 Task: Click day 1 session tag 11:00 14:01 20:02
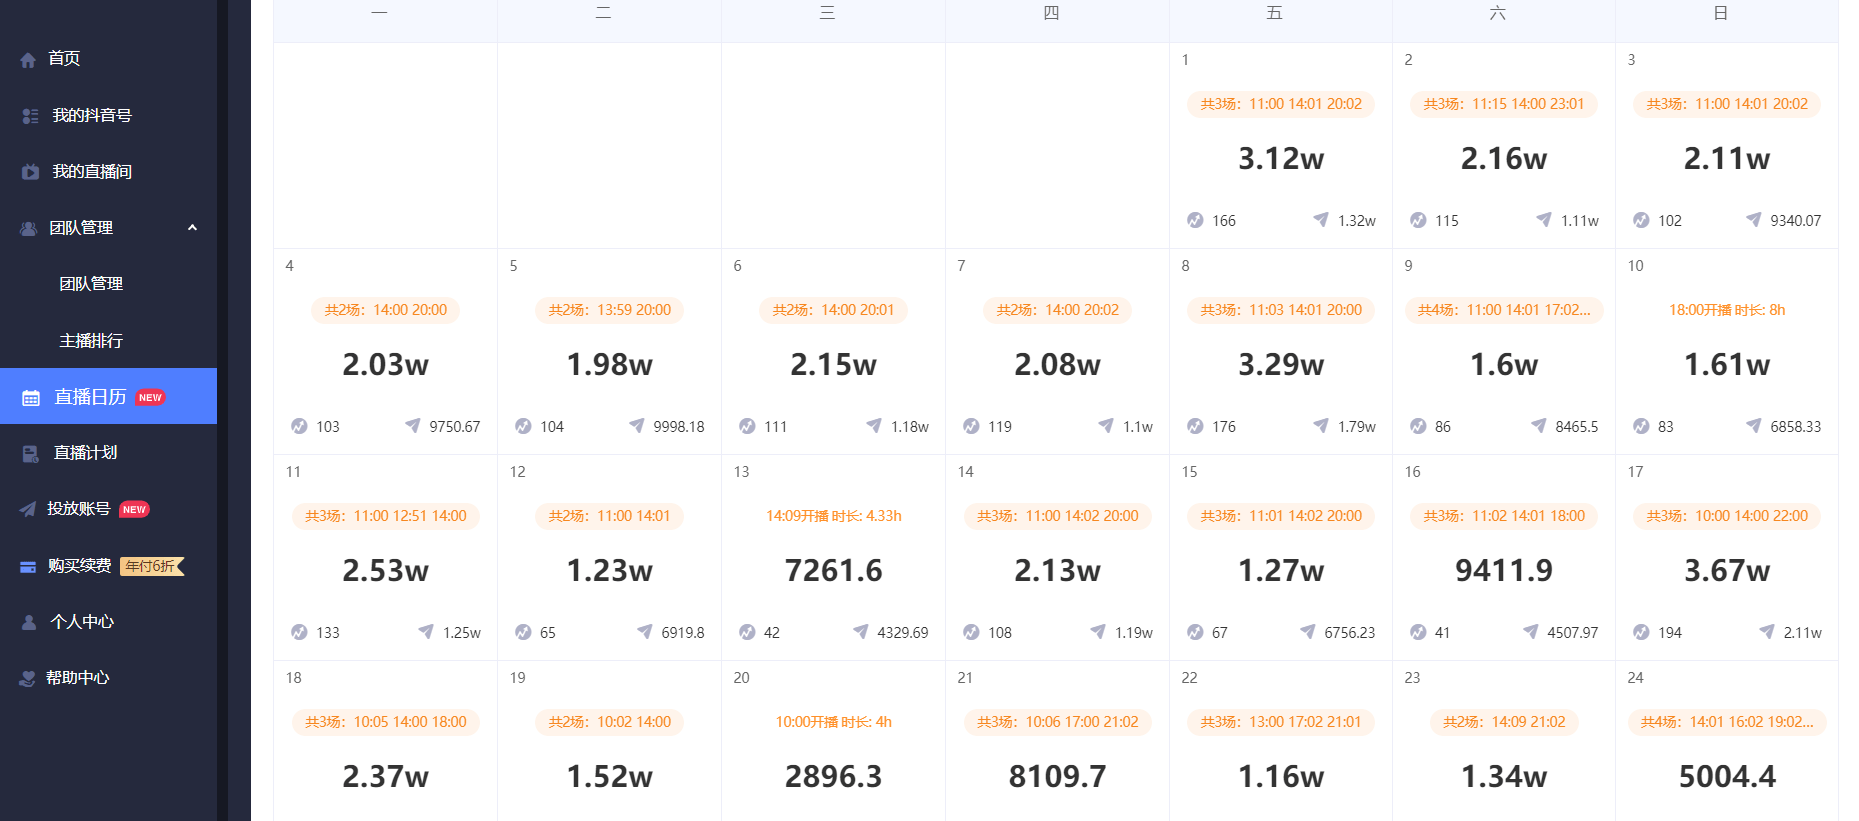1281,104
